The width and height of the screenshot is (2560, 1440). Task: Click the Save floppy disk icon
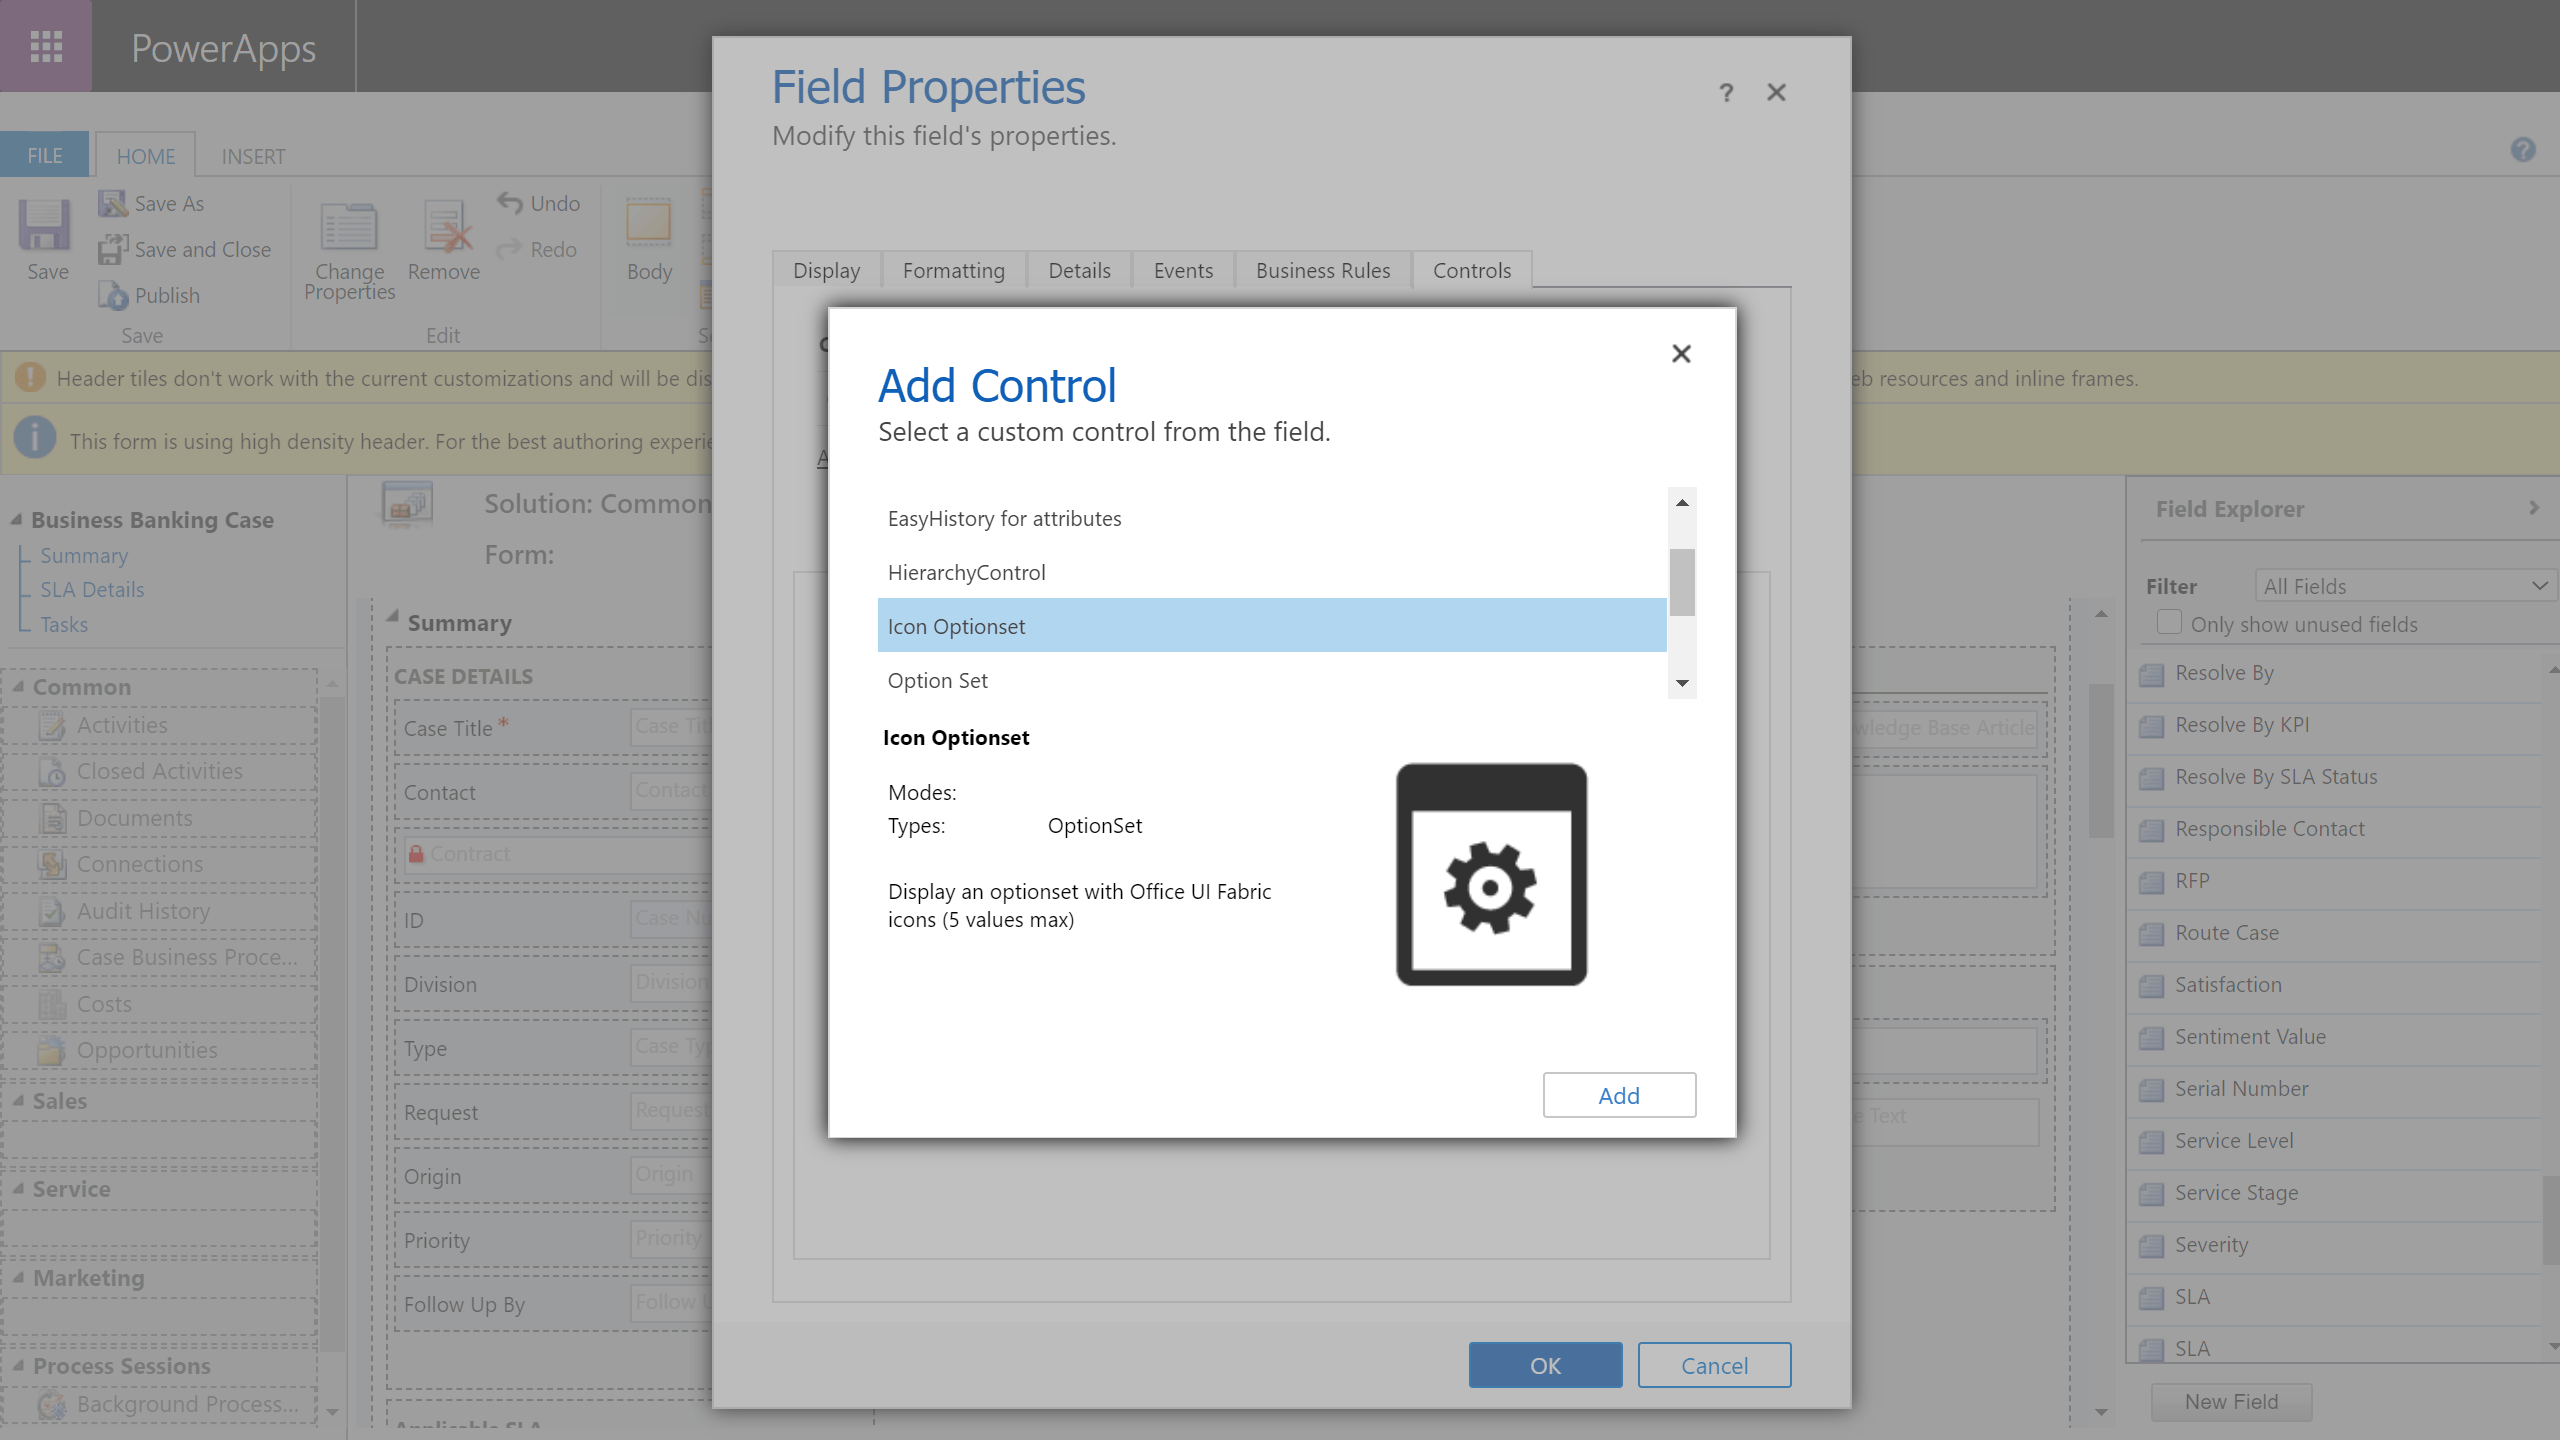pyautogui.click(x=45, y=225)
